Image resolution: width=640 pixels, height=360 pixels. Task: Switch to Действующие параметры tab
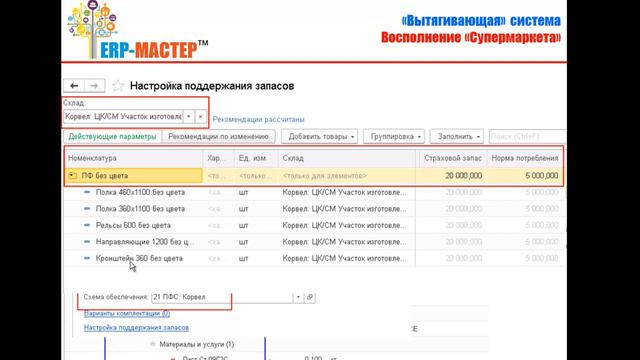pos(112,137)
